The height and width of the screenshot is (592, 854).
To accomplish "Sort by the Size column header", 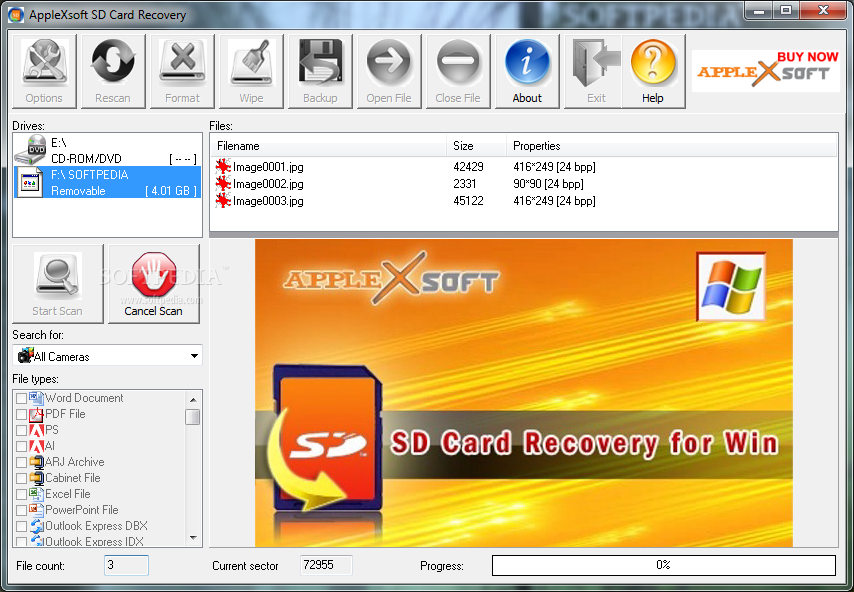I will click(x=477, y=146).
